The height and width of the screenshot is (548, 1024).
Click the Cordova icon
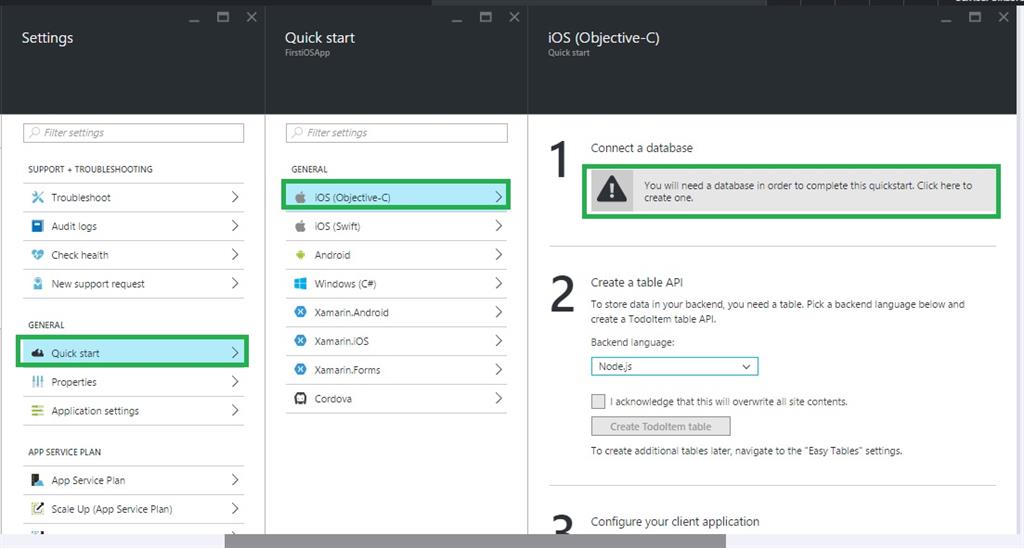click(x=300, y=399)
